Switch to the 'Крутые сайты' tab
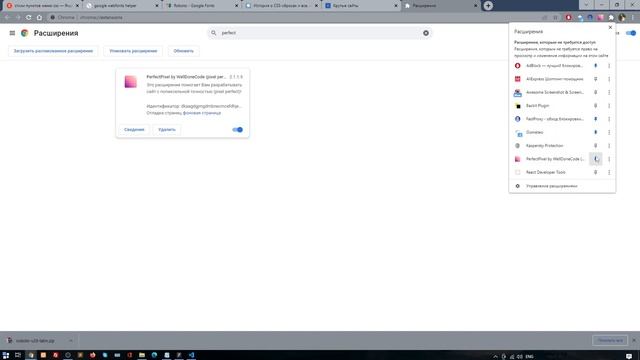 coord(361,6)
